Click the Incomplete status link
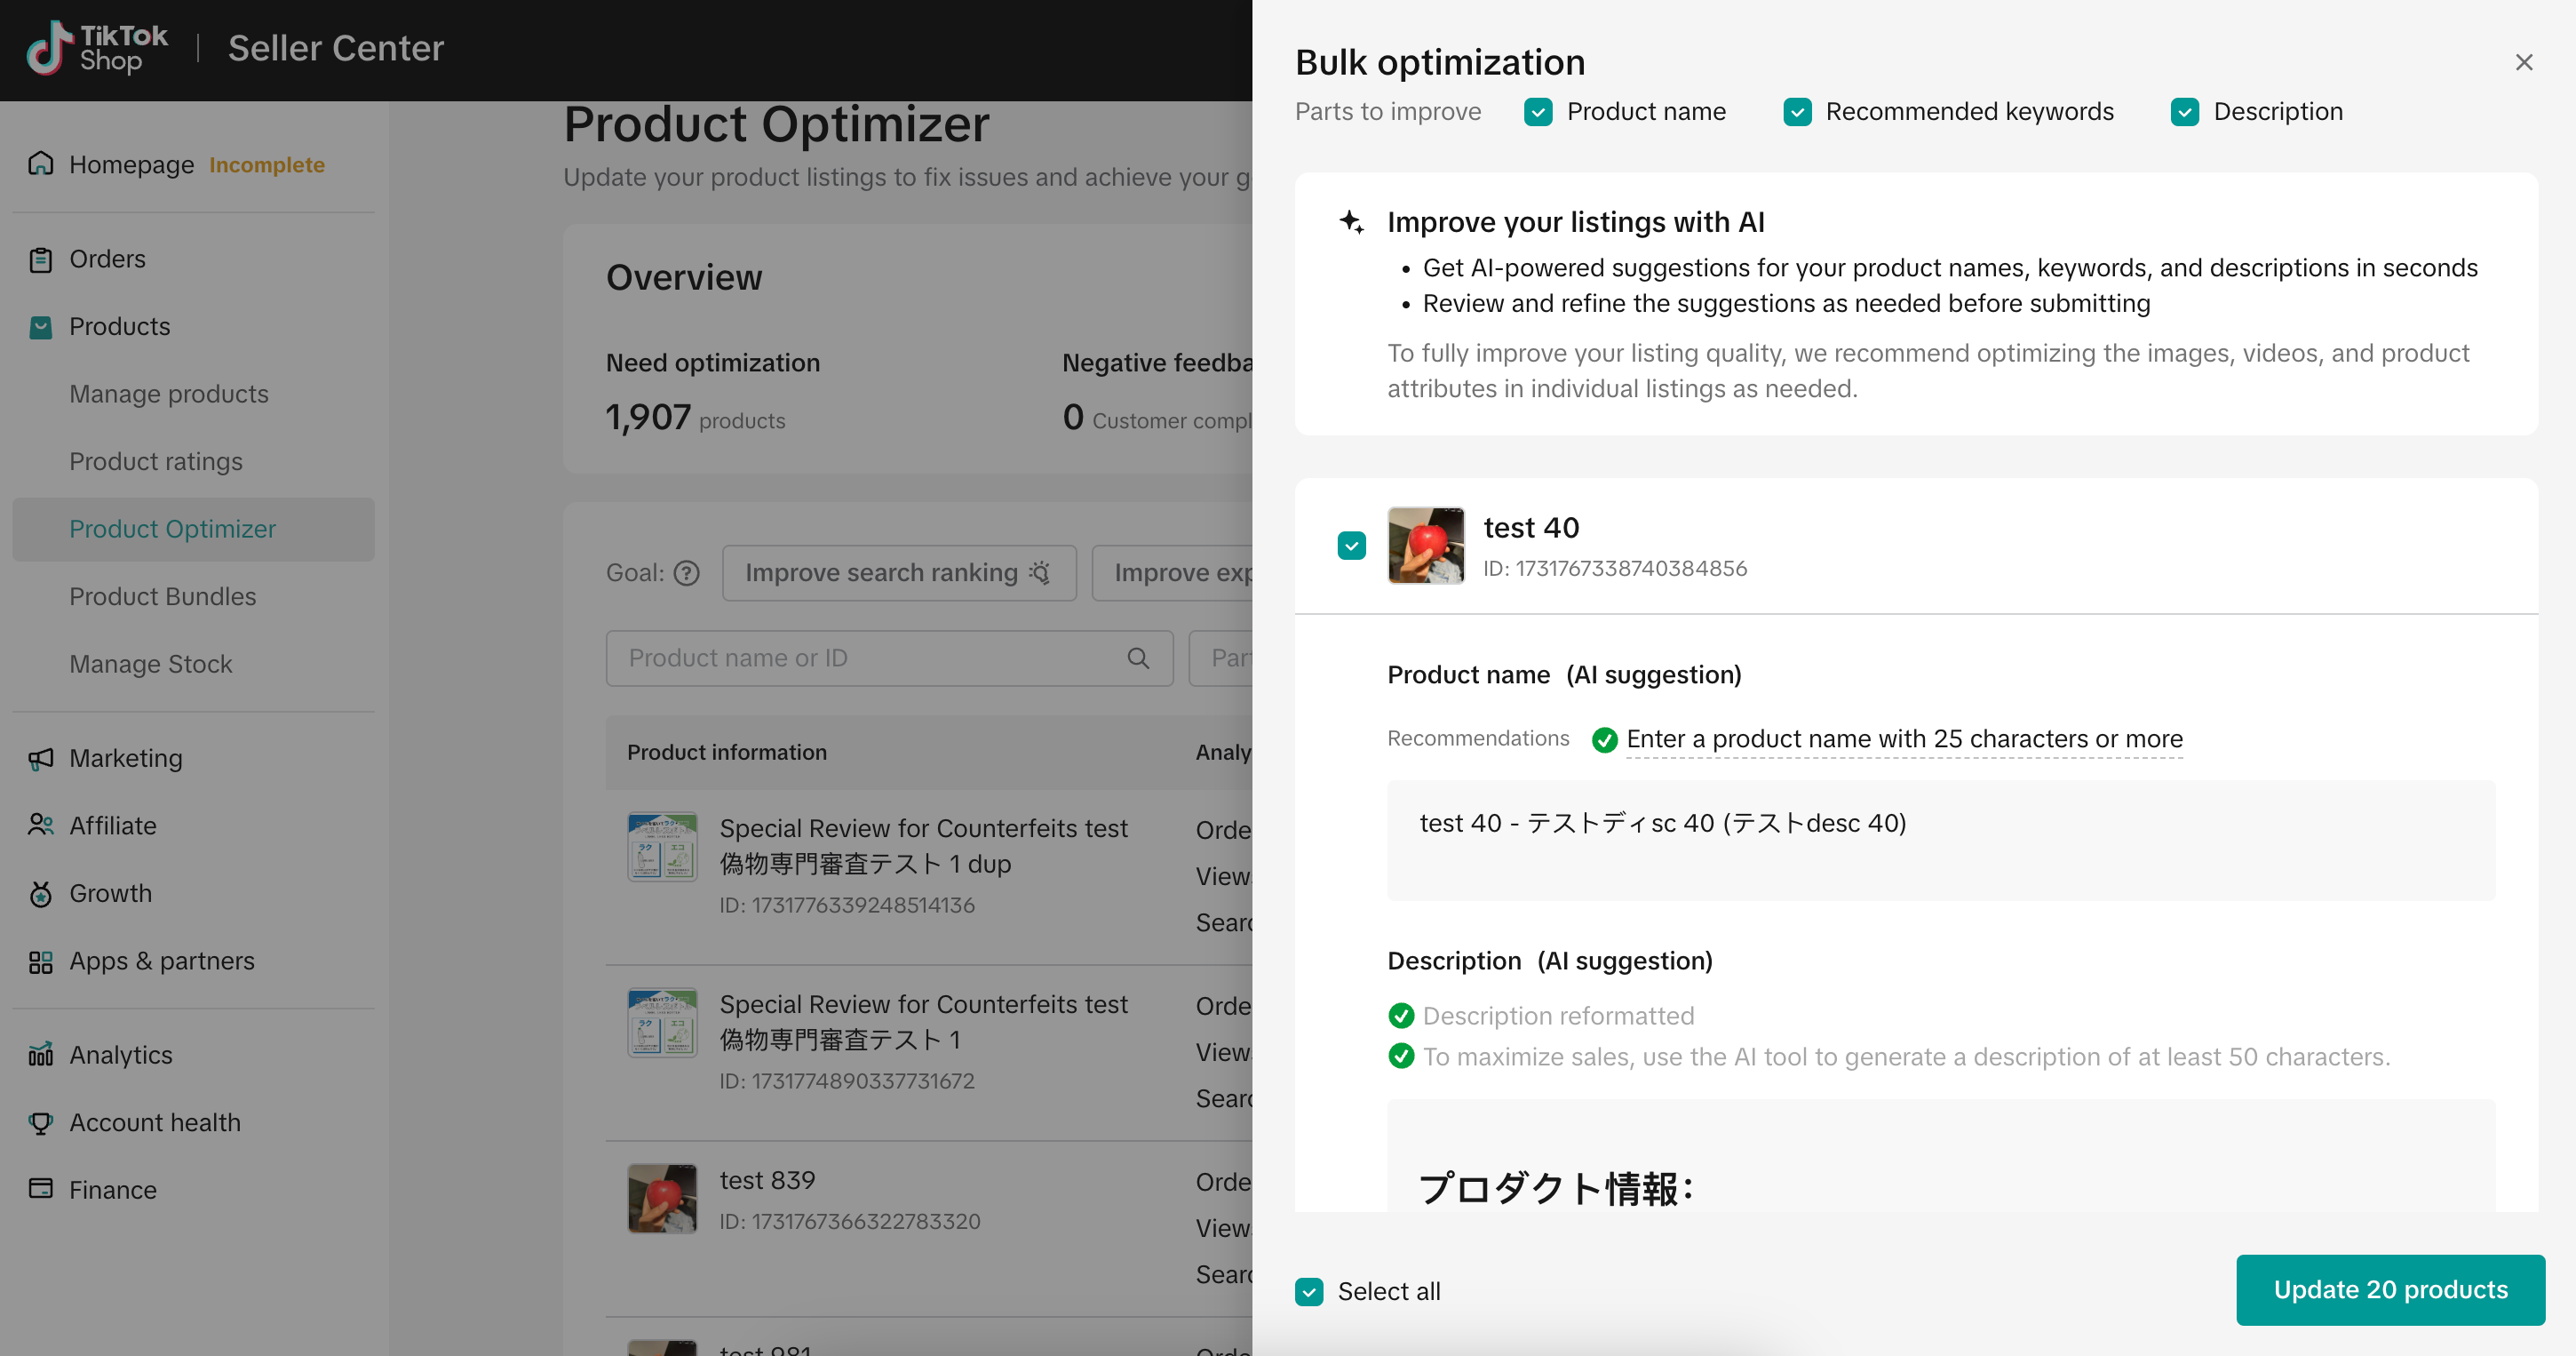The height and width of the screenshot is (1356, 2576). [x=267, y=165]
